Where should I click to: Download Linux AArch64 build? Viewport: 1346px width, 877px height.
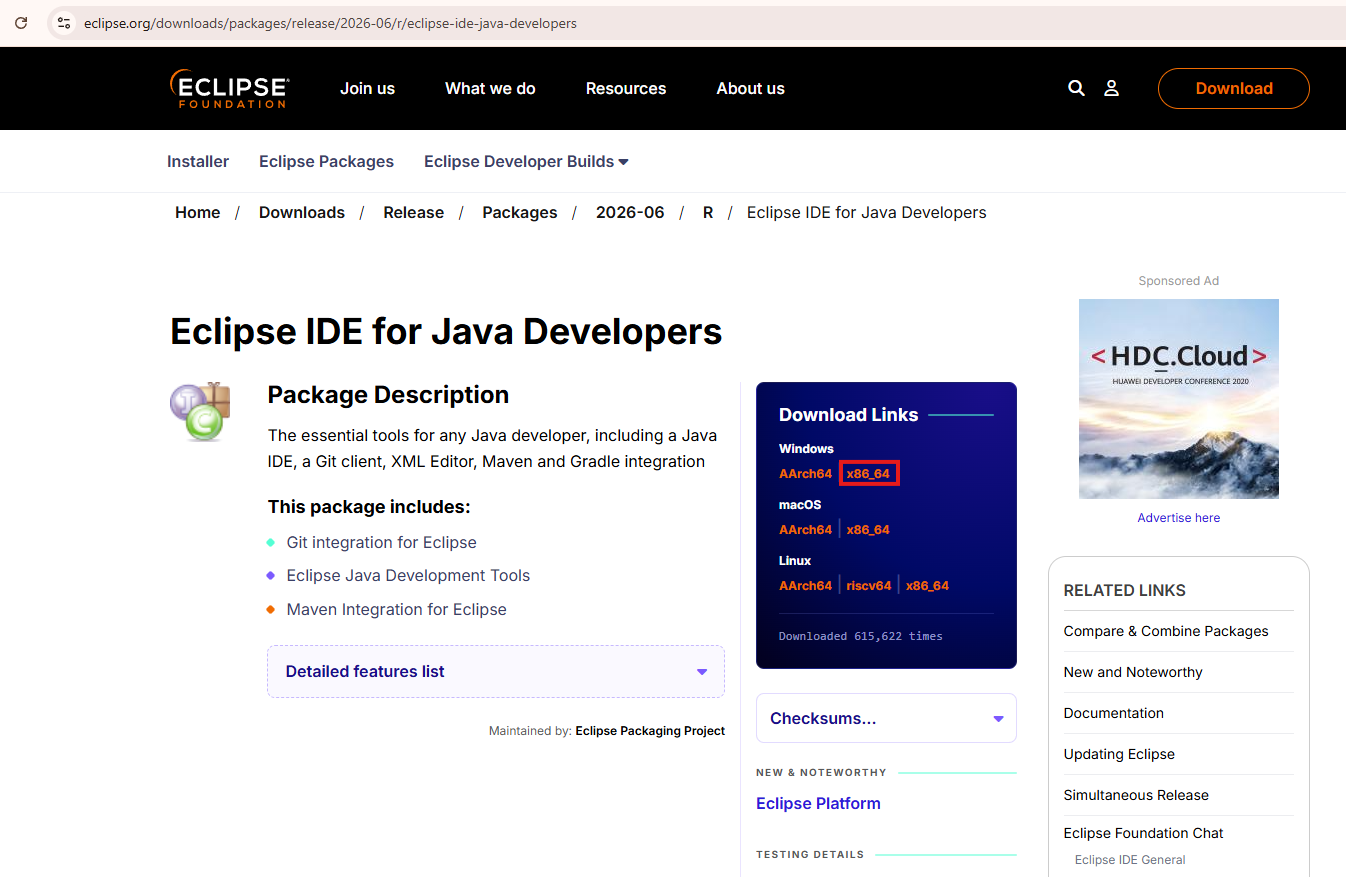point(805,586)
